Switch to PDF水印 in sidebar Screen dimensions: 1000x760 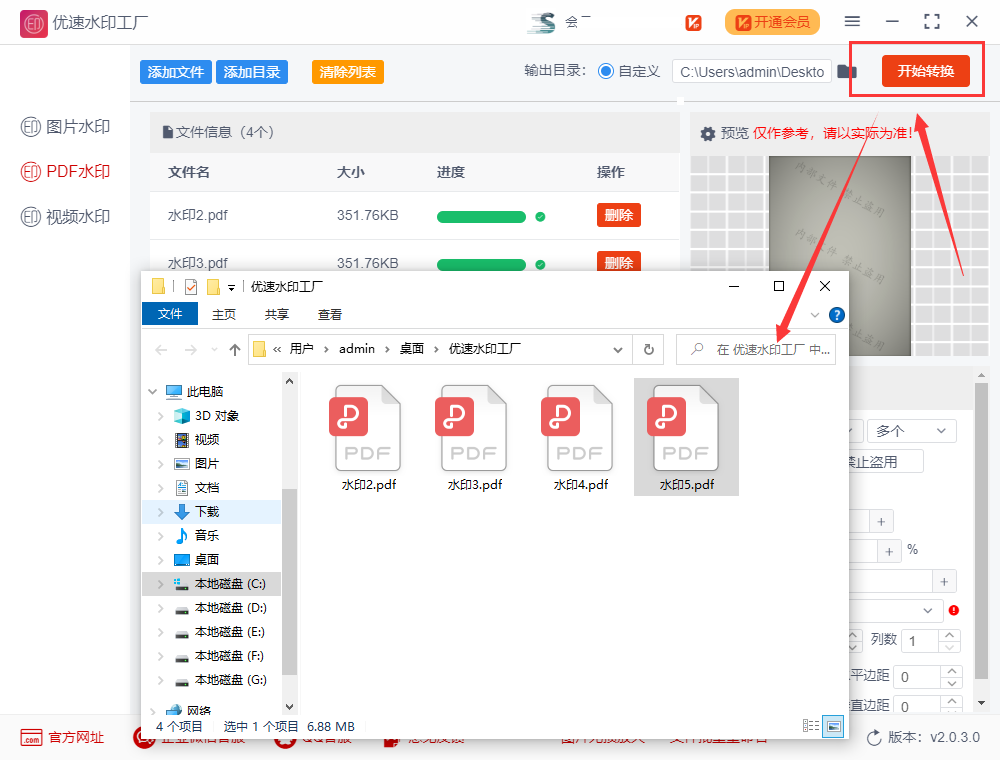65,172
